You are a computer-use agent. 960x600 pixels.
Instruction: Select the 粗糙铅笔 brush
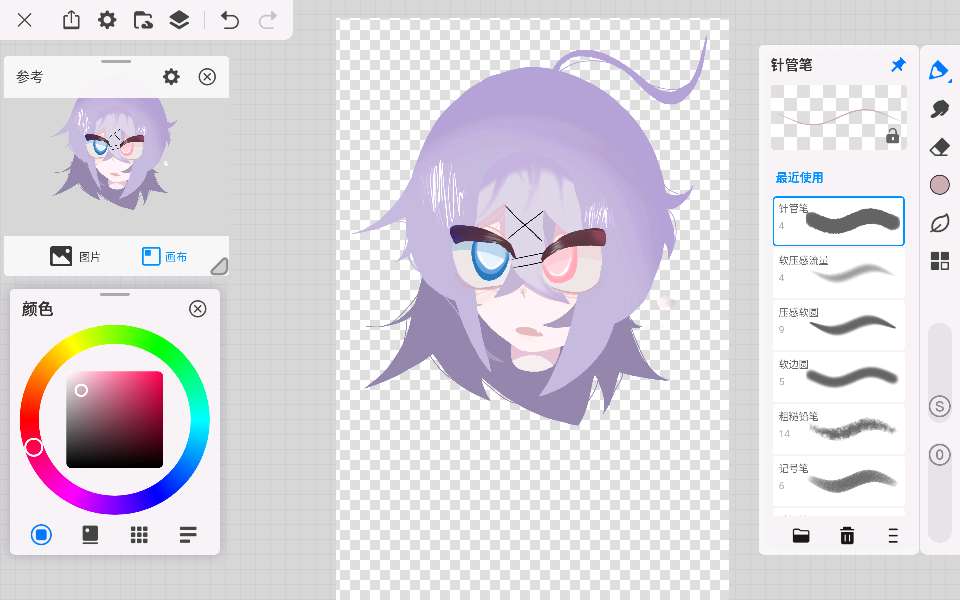838,428
